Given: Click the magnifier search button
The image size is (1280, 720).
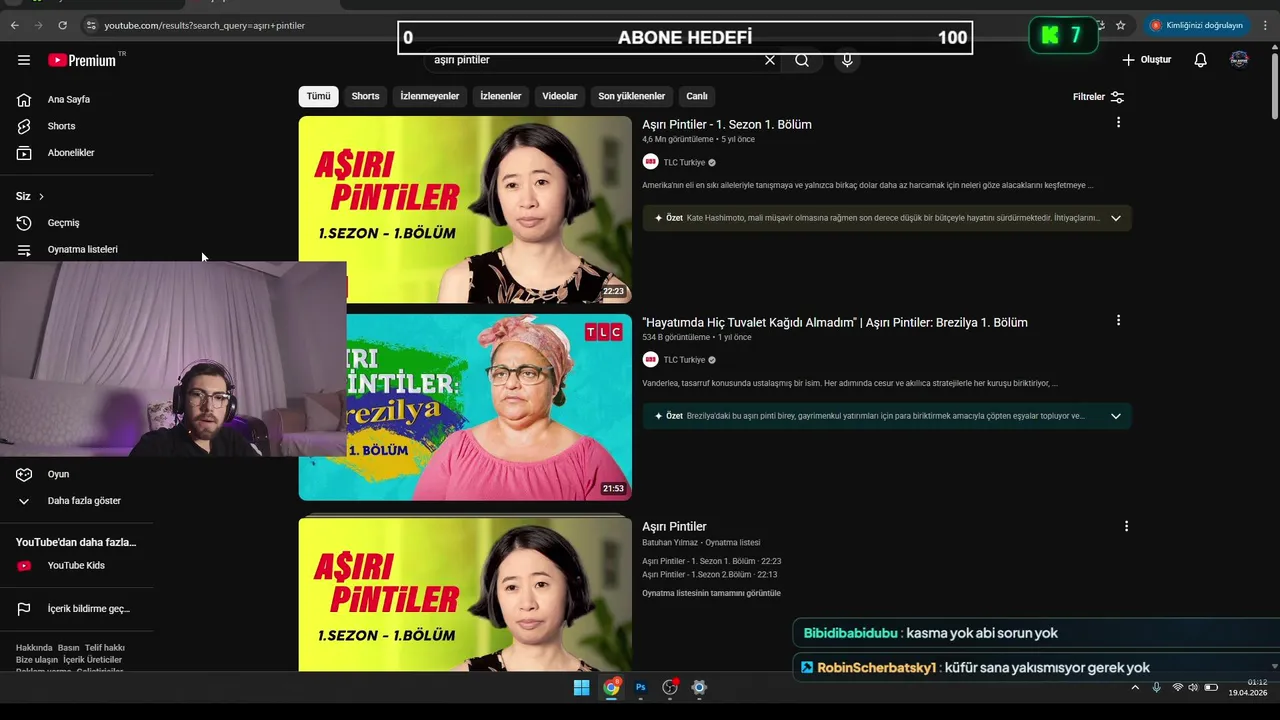Looking at the screenshot, I should (x=802, y=60).
